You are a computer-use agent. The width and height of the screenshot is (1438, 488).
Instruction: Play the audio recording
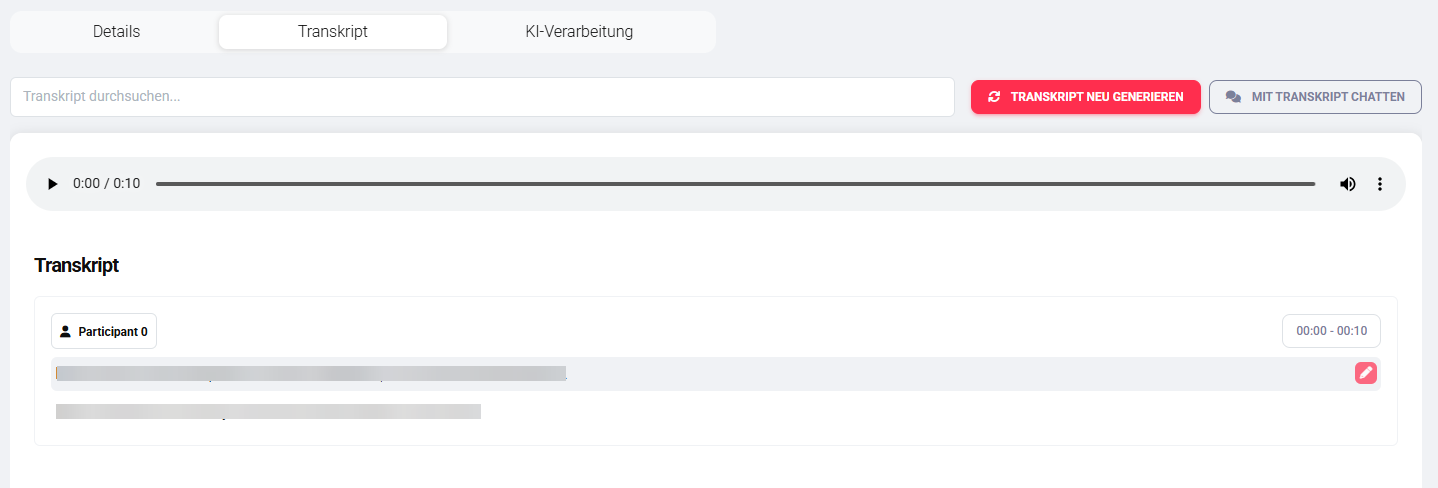click(x=53, y=184)
